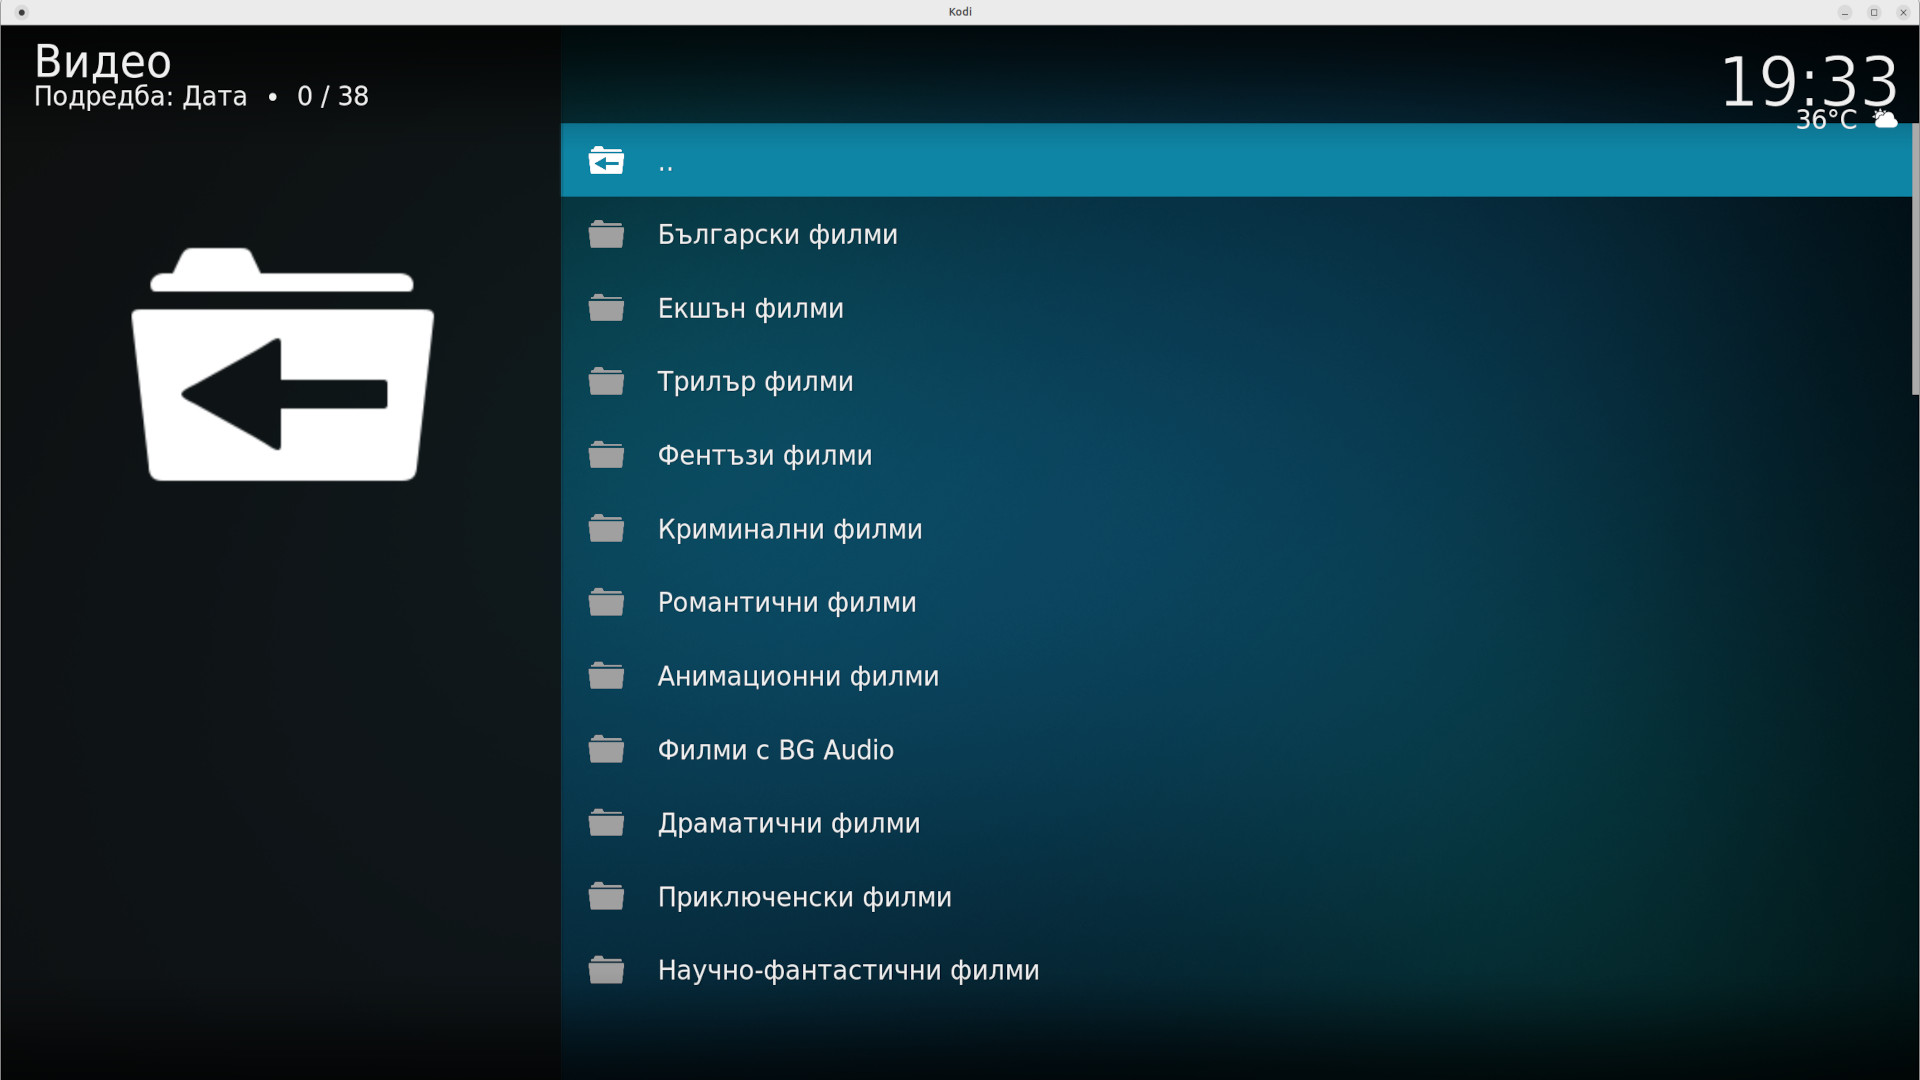The width and height of the screenshot is (1920, 1080).
Task: Click the parent folder back-arrow icon
Action: click(x=606, y=160)
